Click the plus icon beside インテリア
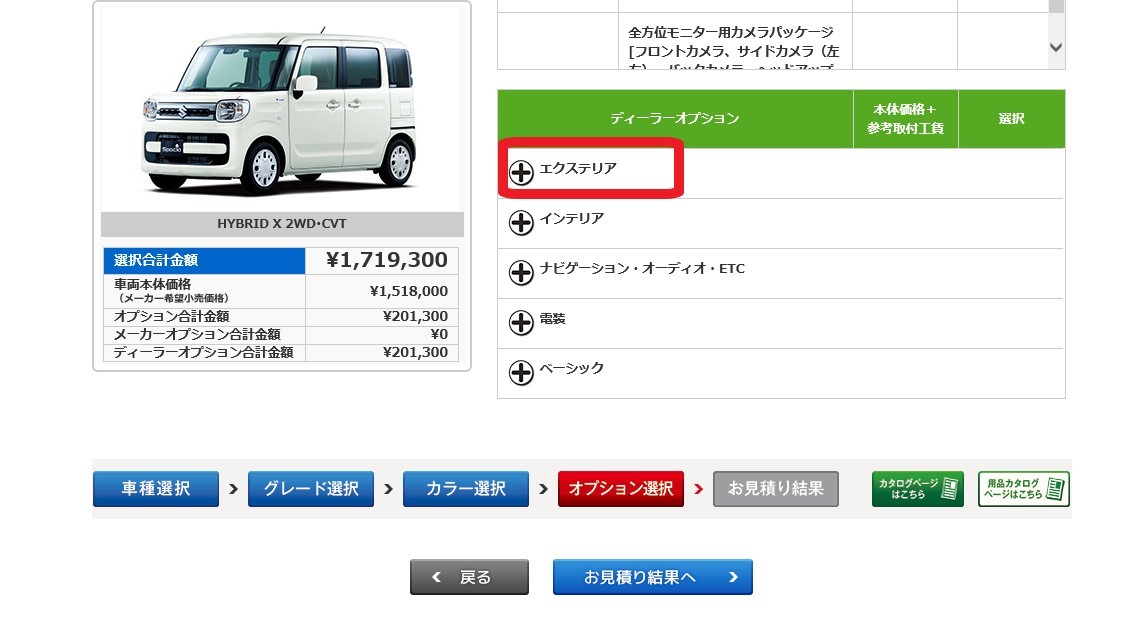Screen dimensions: 1133x637 click(x=521, y=222)
